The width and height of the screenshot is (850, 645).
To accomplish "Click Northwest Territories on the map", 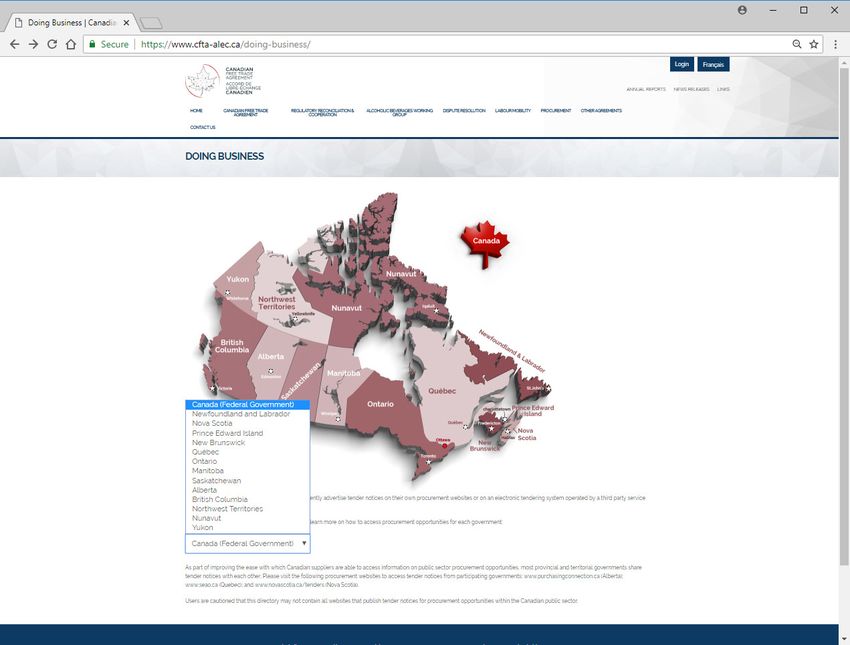I will (276, 303).
